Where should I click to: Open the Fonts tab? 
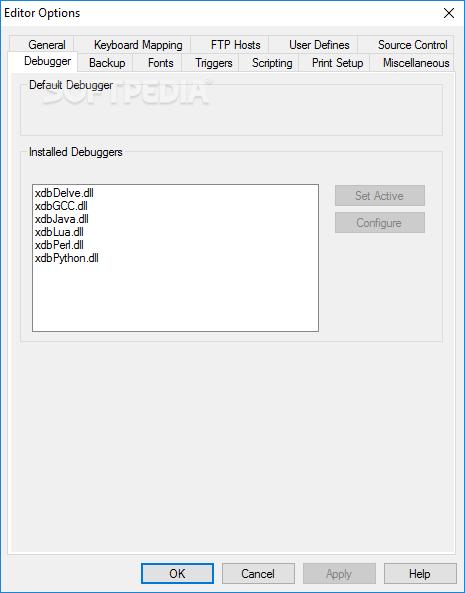[157, 63]
